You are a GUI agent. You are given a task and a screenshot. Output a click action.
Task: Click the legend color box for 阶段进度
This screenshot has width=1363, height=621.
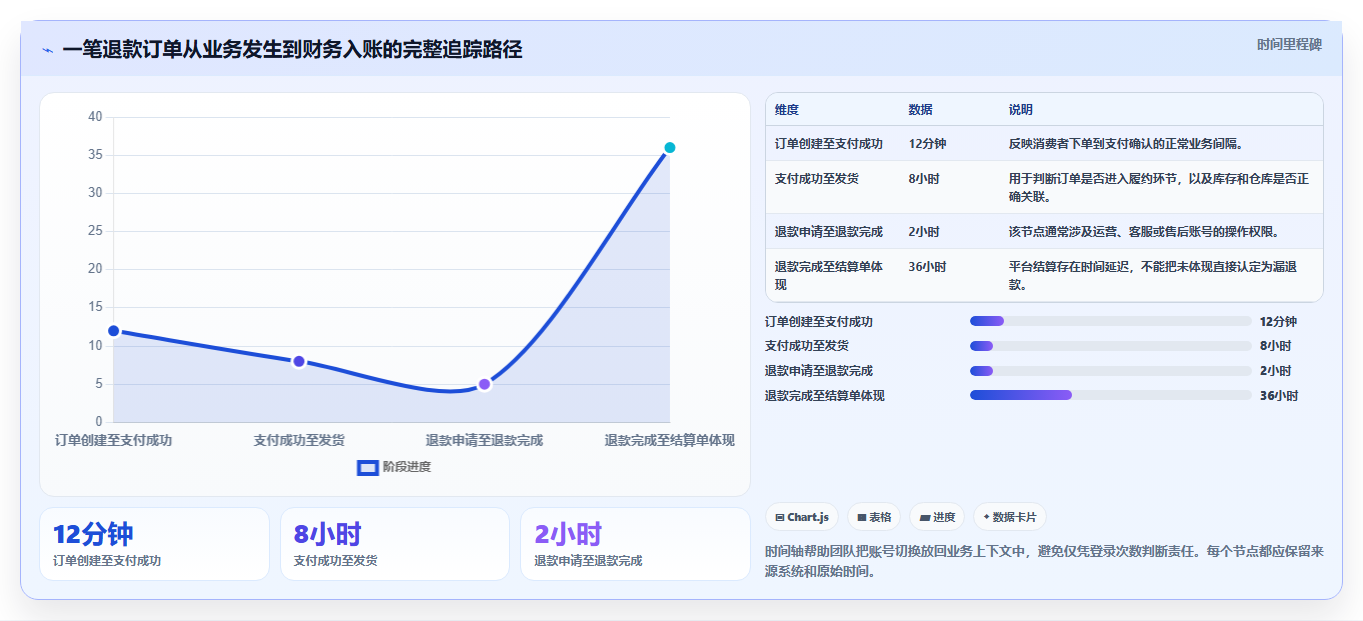tap(367, 467)
